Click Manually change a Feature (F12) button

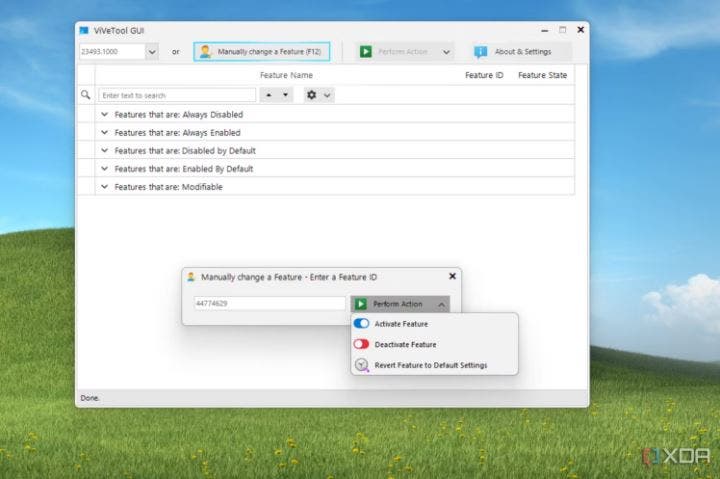click(x=262, y=51)
